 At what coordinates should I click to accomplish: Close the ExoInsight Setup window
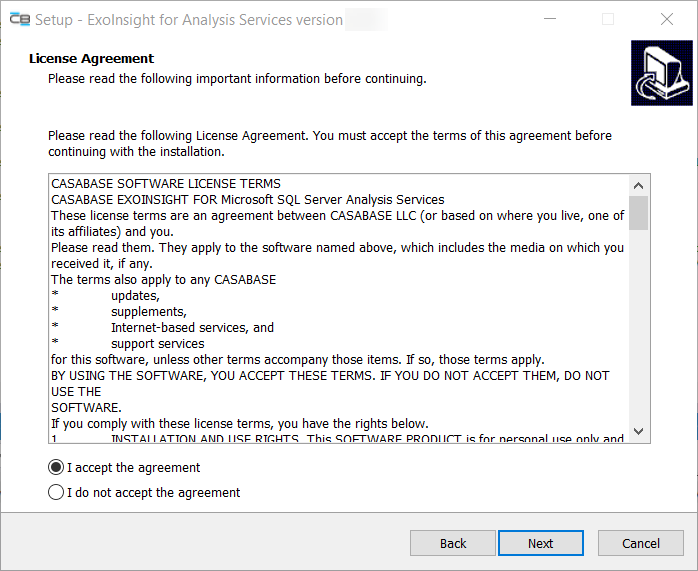coord(666,19)
